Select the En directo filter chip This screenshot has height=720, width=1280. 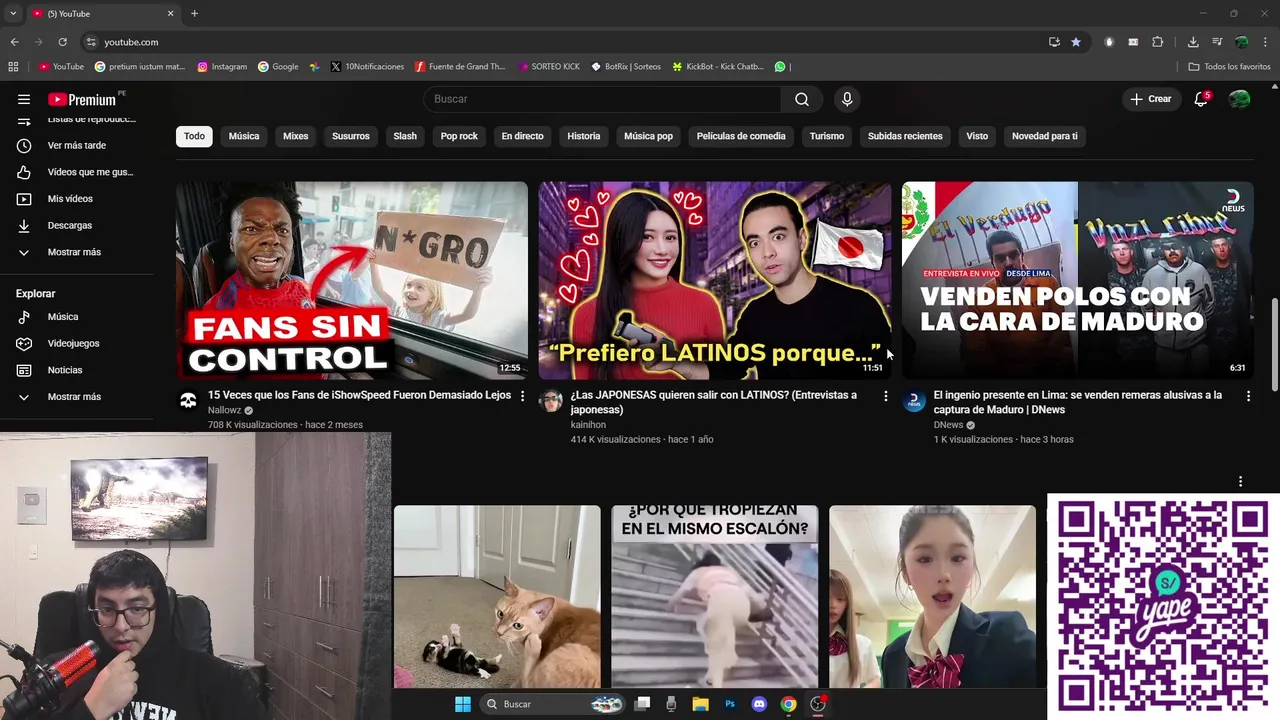522,136
